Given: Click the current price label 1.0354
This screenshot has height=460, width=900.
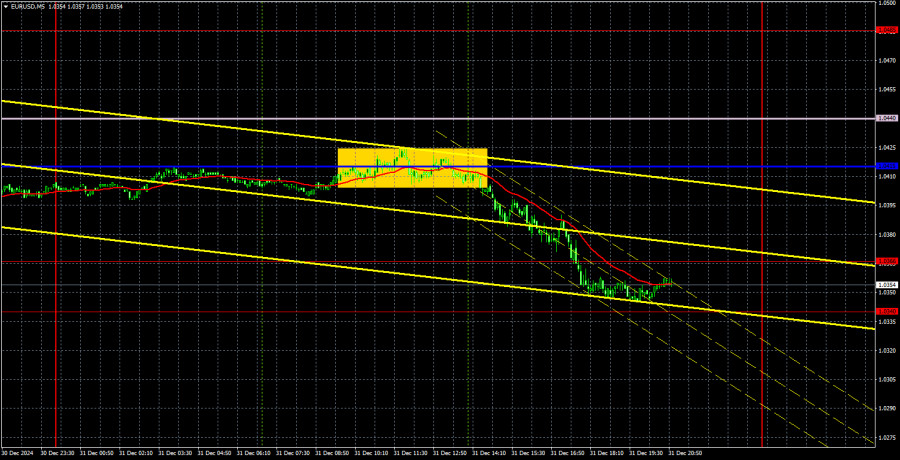Looking at the screenshot, I should tap(886, 284).
